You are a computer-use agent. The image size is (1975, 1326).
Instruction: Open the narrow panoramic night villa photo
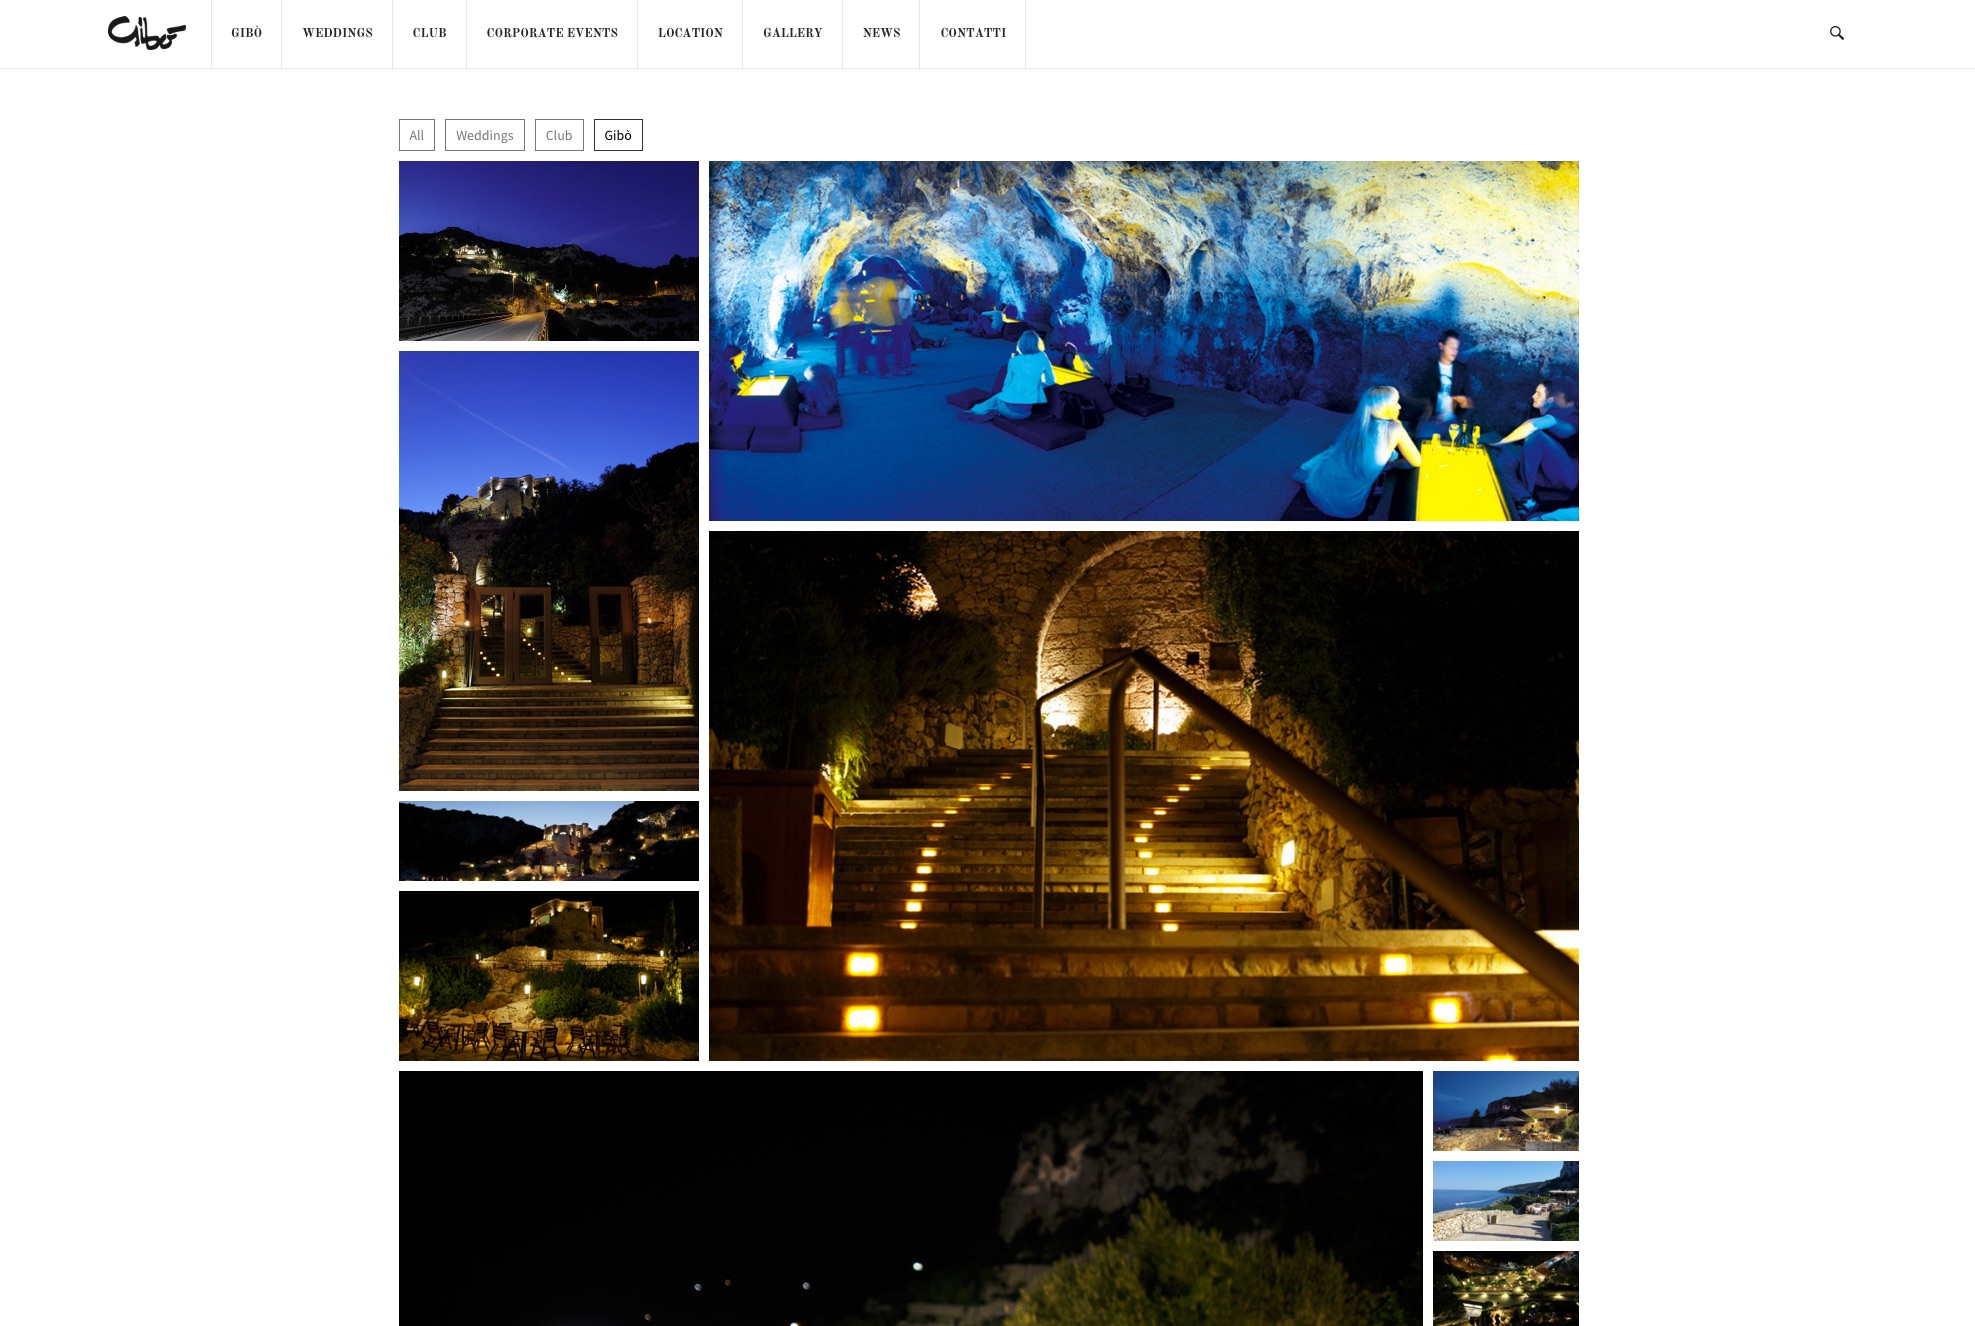549,841
